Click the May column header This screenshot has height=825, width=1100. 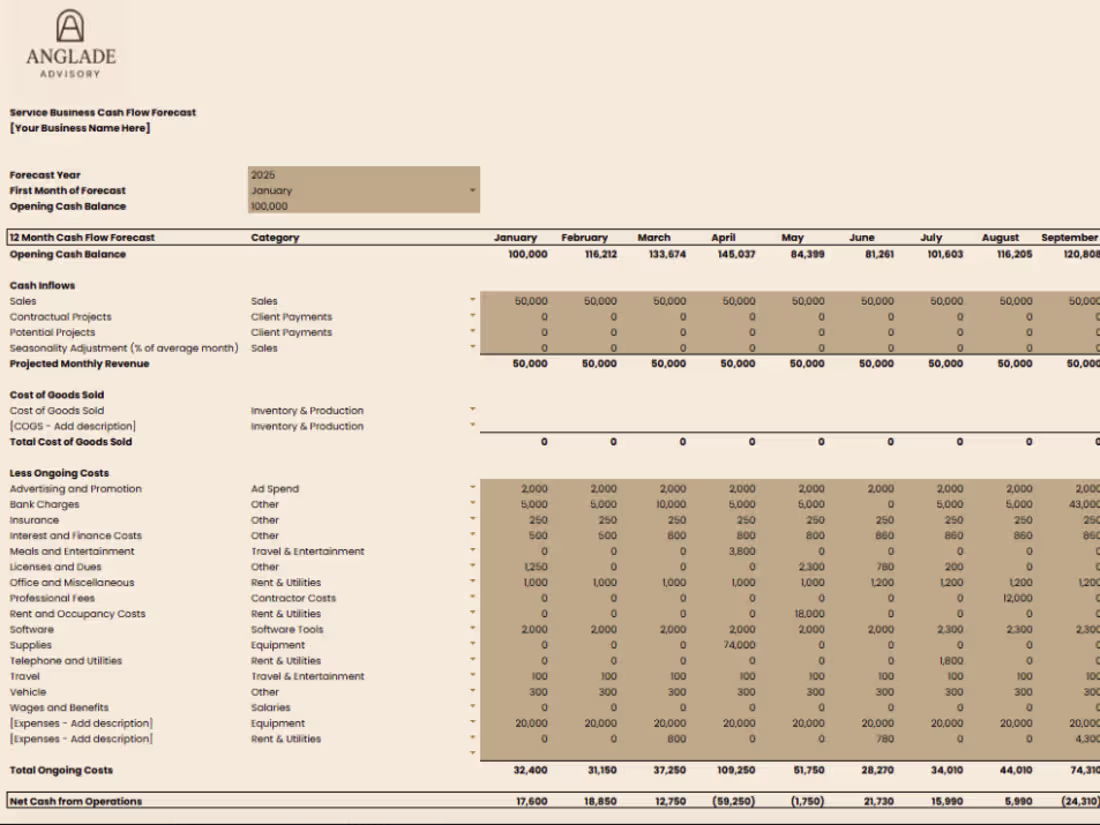(793, 238)
